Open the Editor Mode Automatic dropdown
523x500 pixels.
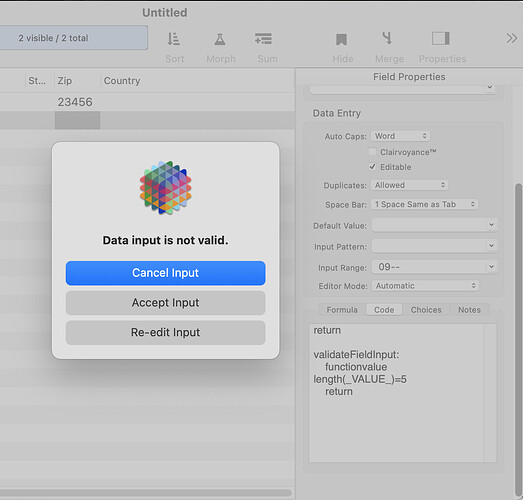point(425,286)
